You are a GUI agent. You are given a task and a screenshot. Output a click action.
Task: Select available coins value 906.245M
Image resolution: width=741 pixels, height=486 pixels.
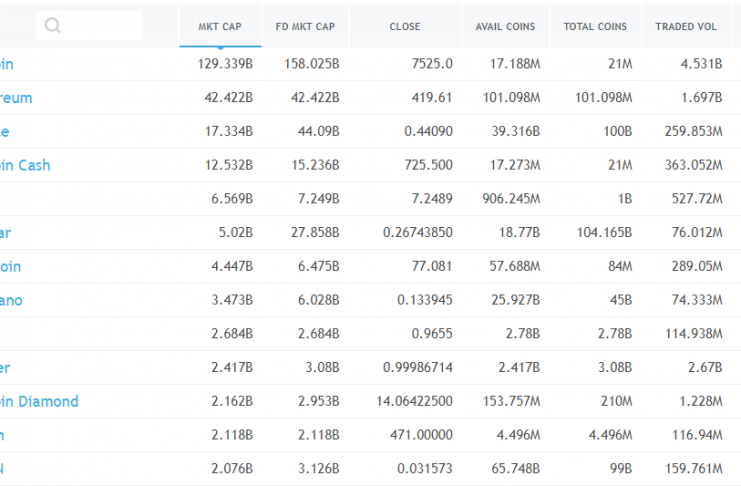click(511, 199)
